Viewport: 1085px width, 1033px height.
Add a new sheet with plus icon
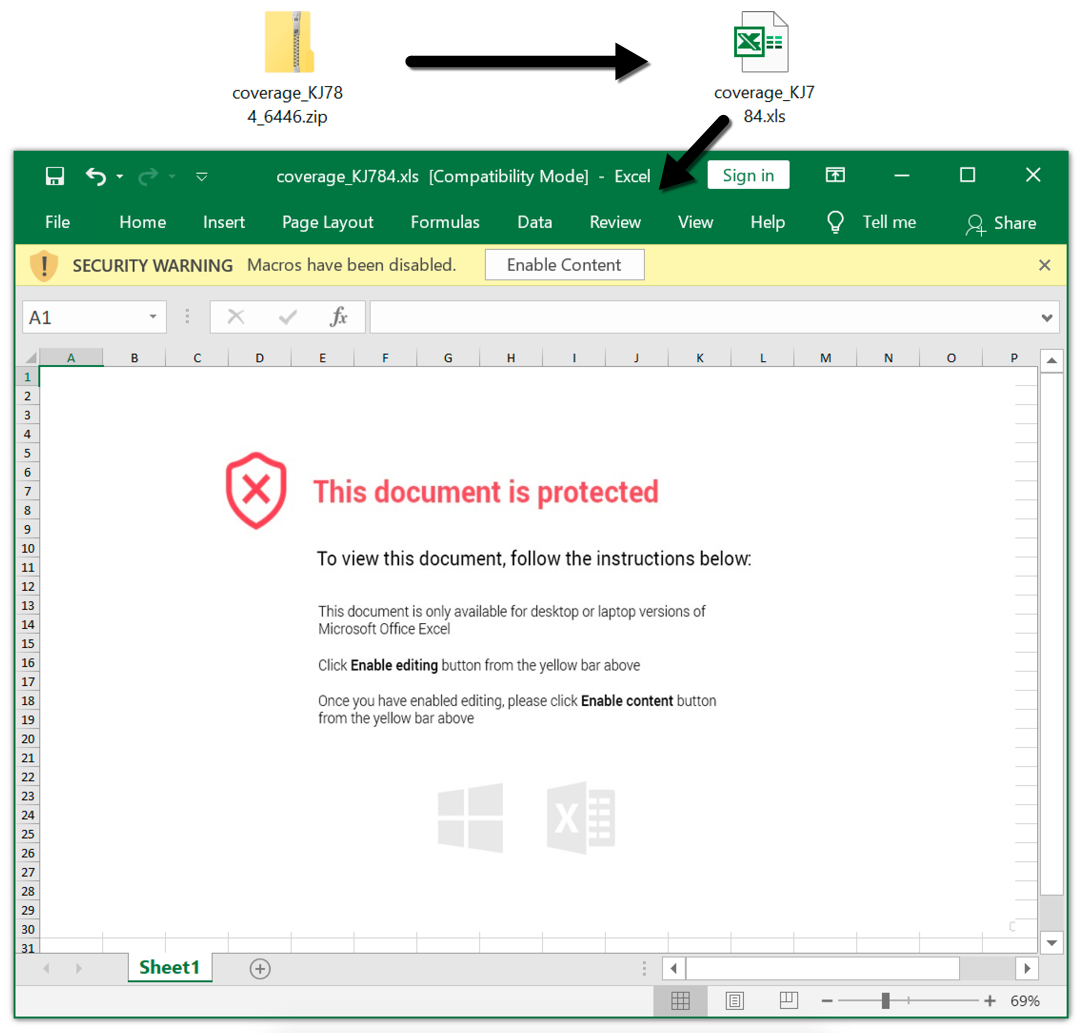pyautogui.click(x=260, y=969)
